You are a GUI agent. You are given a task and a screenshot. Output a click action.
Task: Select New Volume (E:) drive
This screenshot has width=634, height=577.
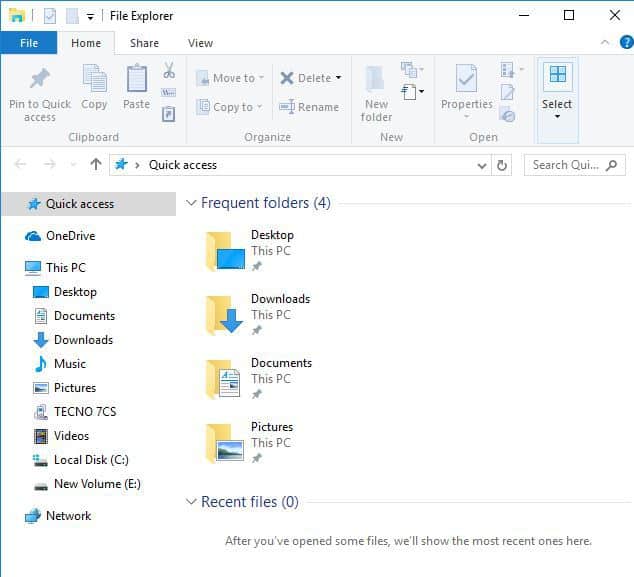tap(87, 484)
